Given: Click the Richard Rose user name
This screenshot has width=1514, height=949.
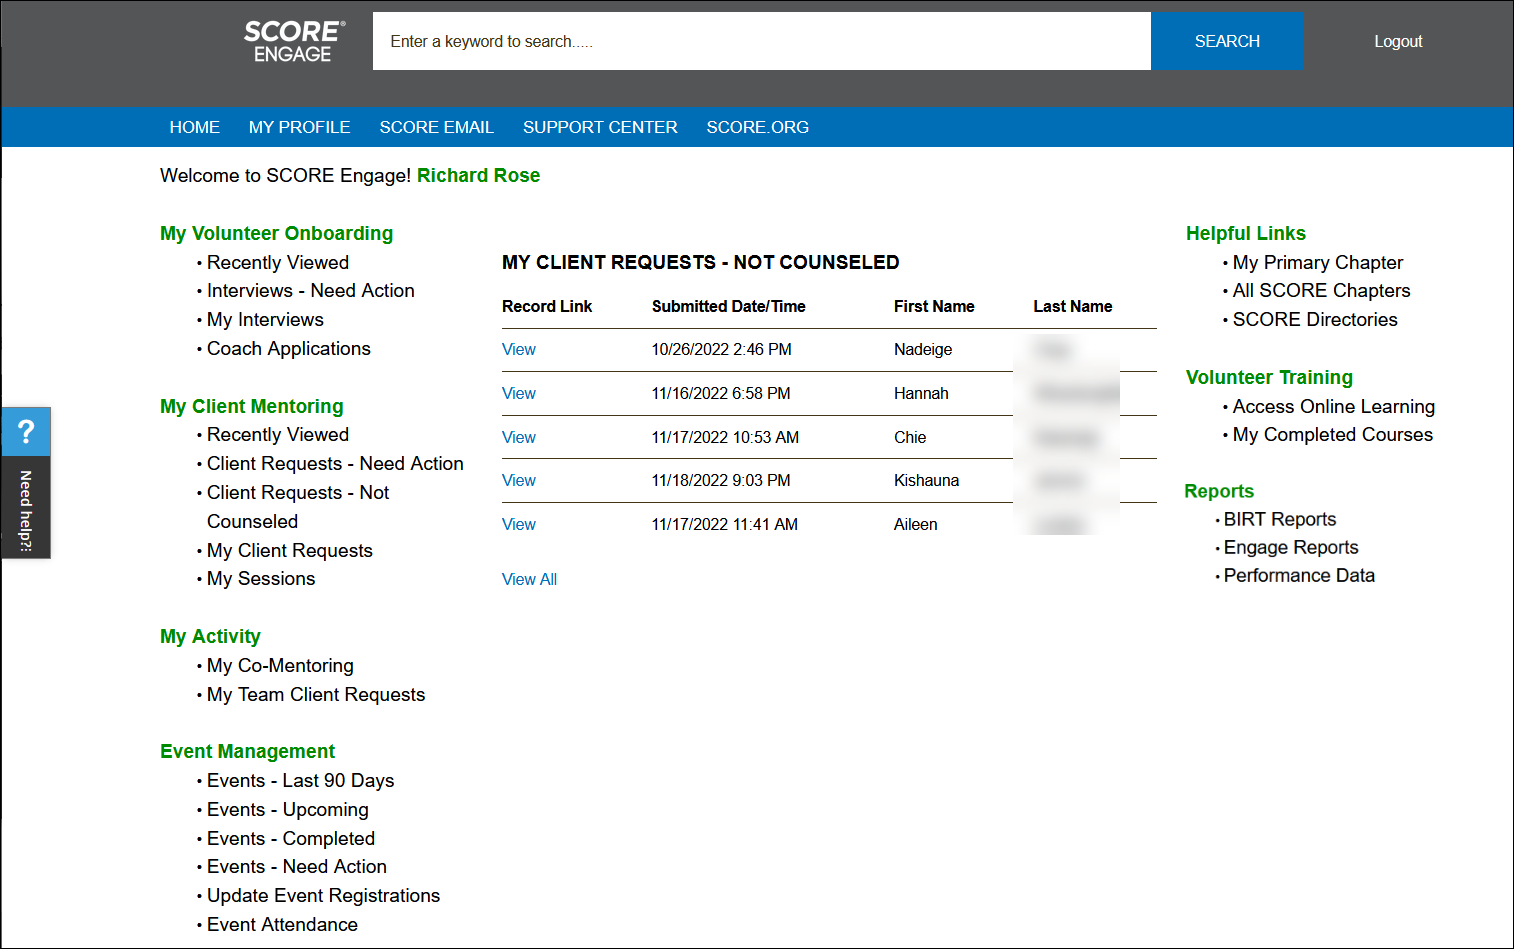Looking at the screenshot, I should [x=478, y=175].
